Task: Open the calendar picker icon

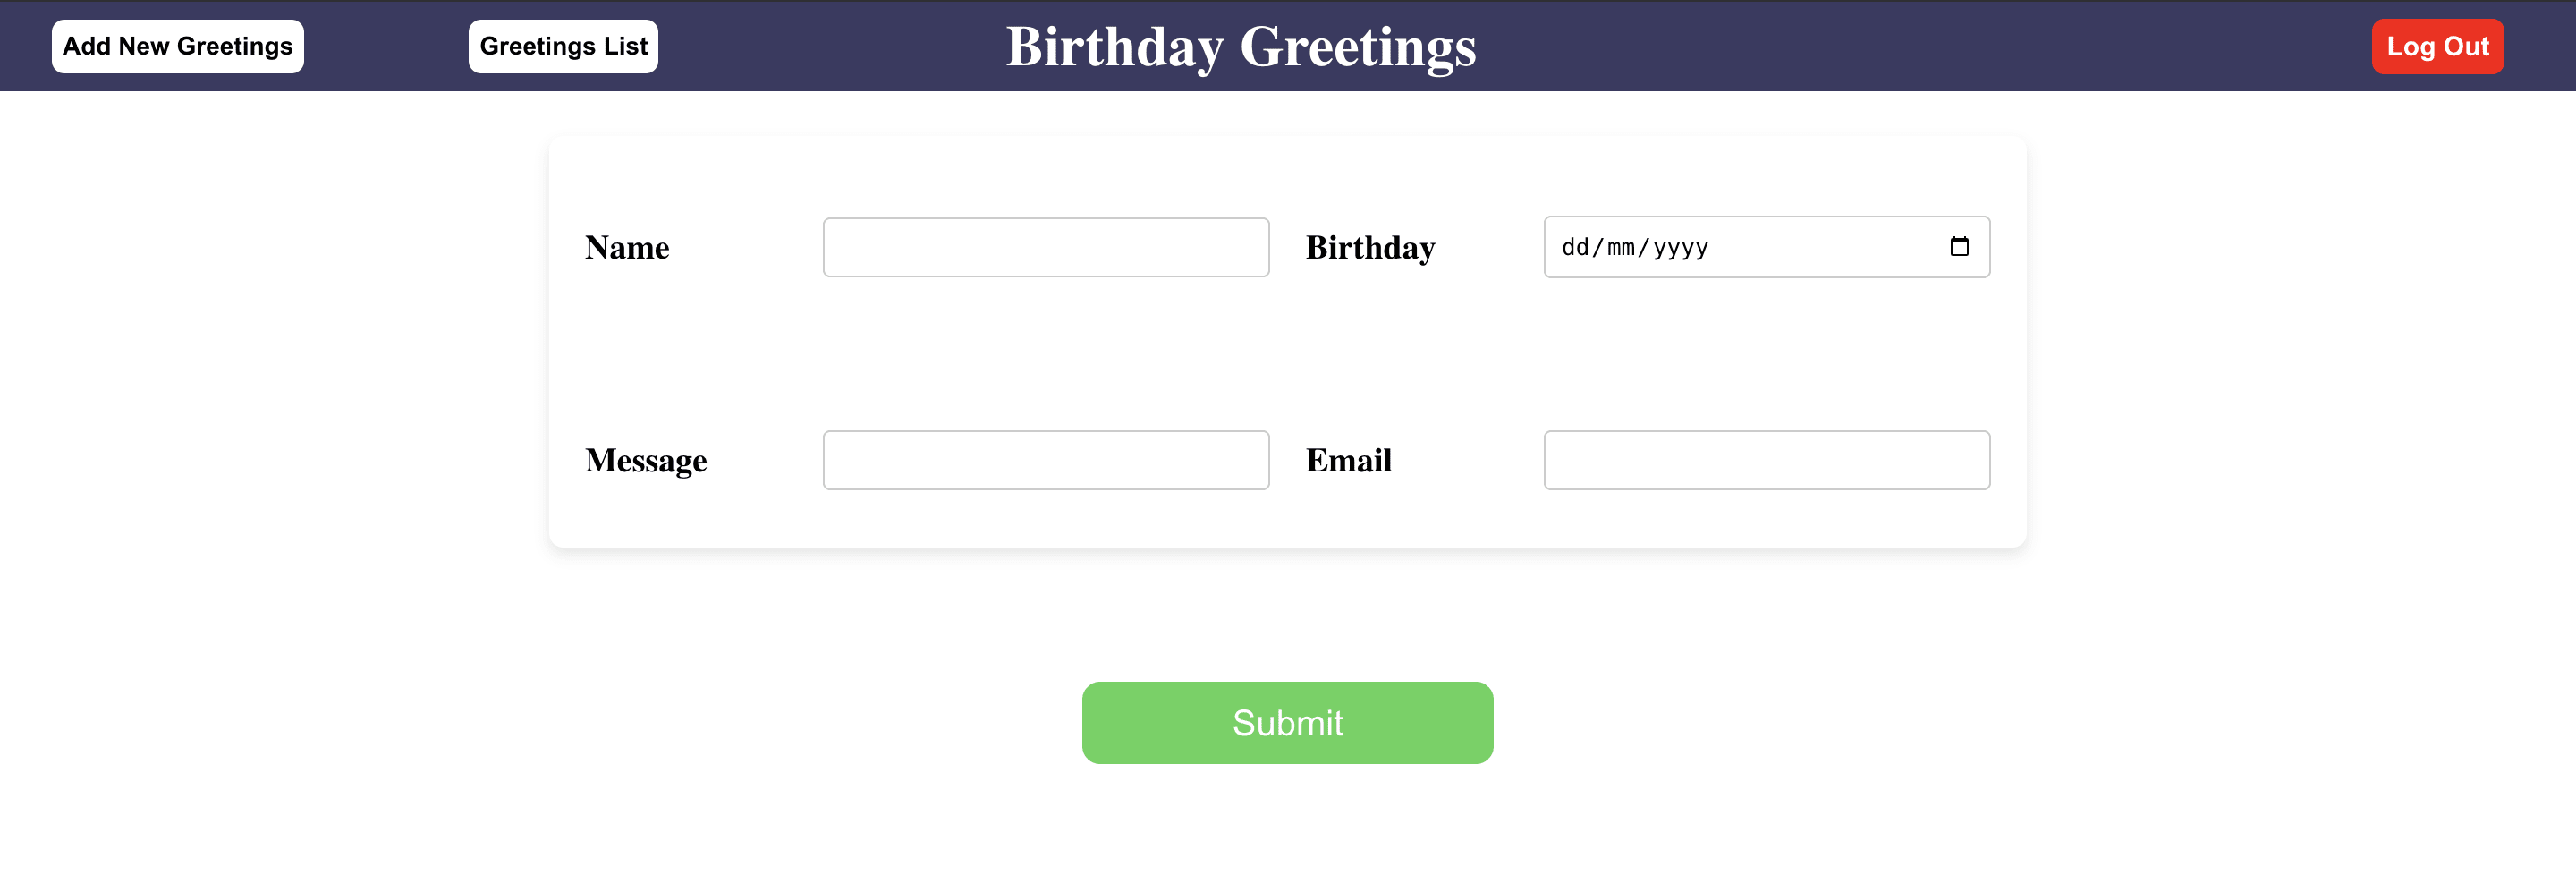Action: [x=1959, y=247]
